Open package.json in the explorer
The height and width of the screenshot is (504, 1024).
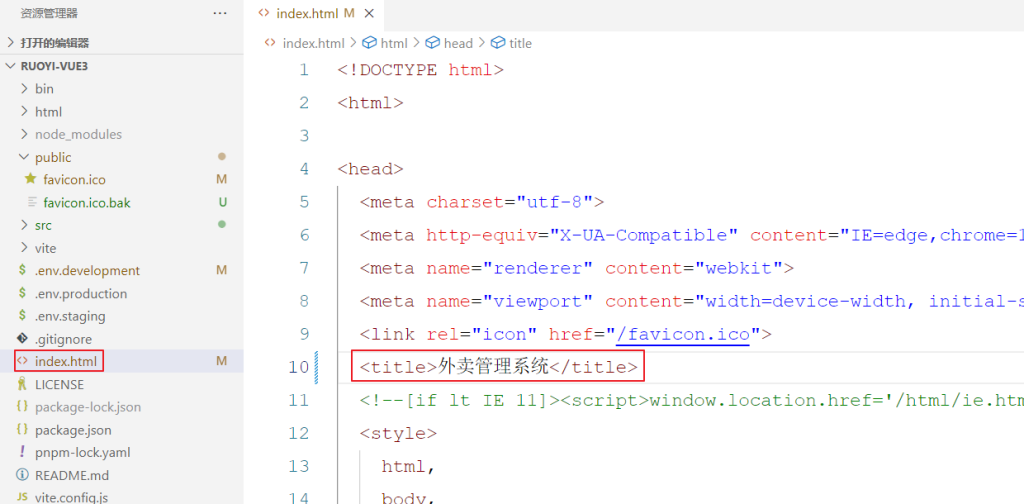coord(73,430)
